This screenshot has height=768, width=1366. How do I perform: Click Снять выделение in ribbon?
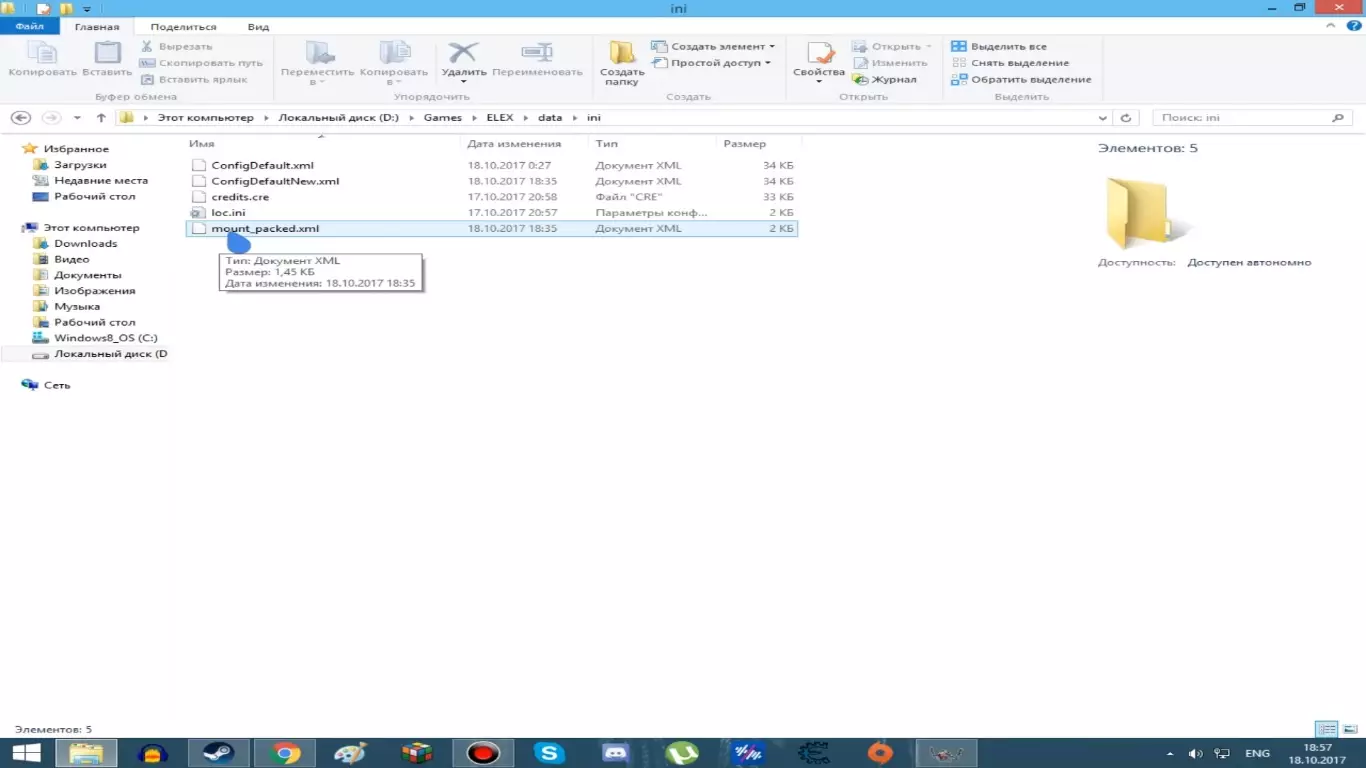point(1010,63)
